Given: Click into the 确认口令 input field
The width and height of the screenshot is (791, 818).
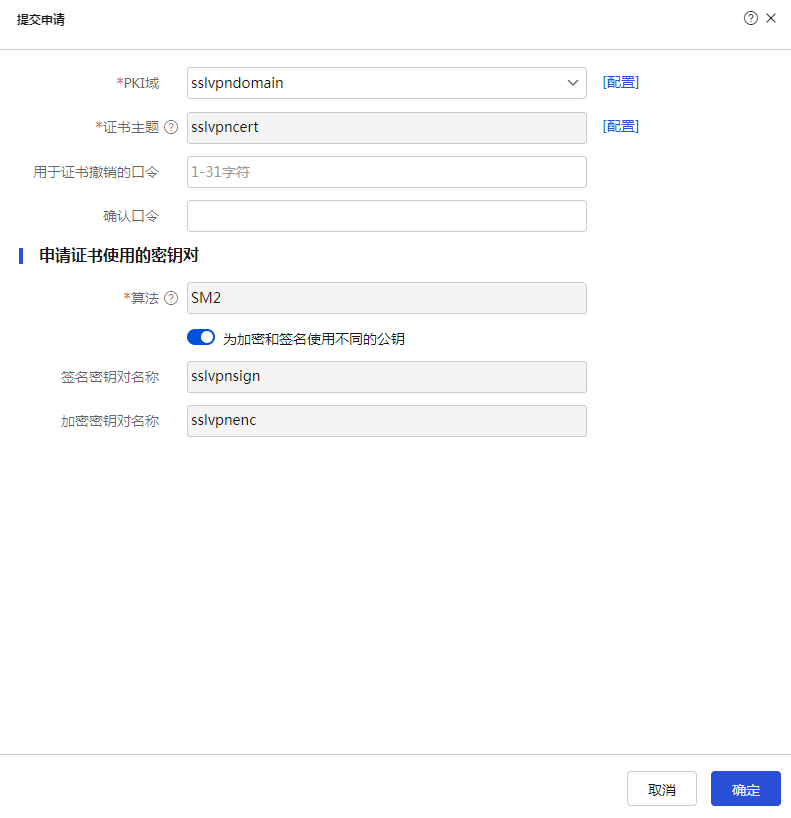Looking at the screenshot, I should [x=386, y=216].
